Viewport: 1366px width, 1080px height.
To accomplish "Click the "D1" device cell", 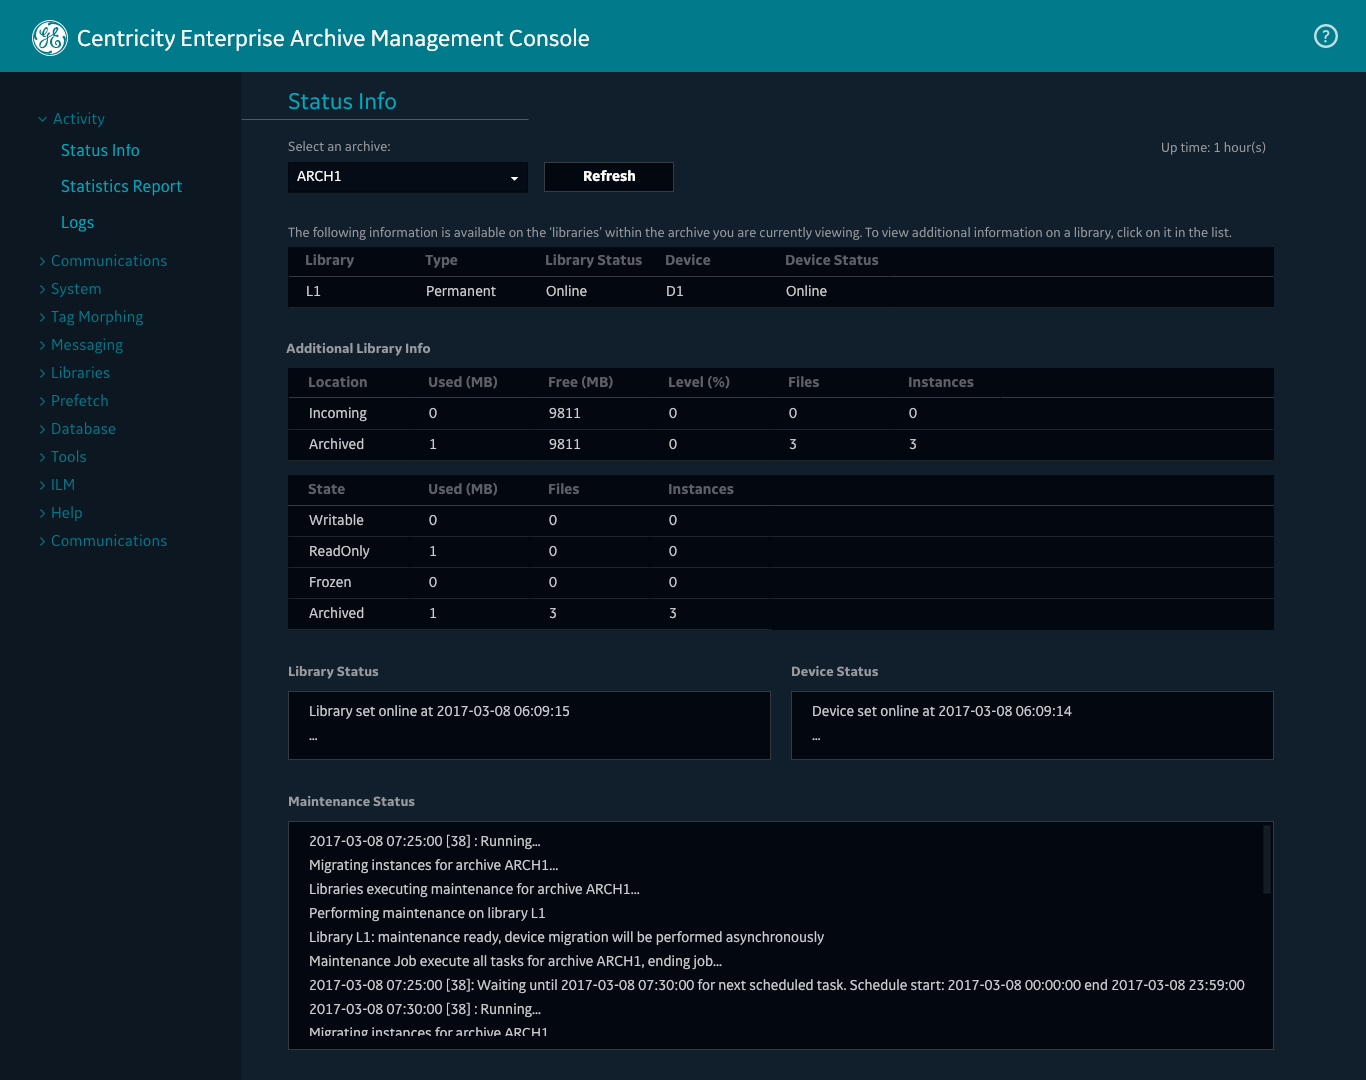I will (675, 291).
